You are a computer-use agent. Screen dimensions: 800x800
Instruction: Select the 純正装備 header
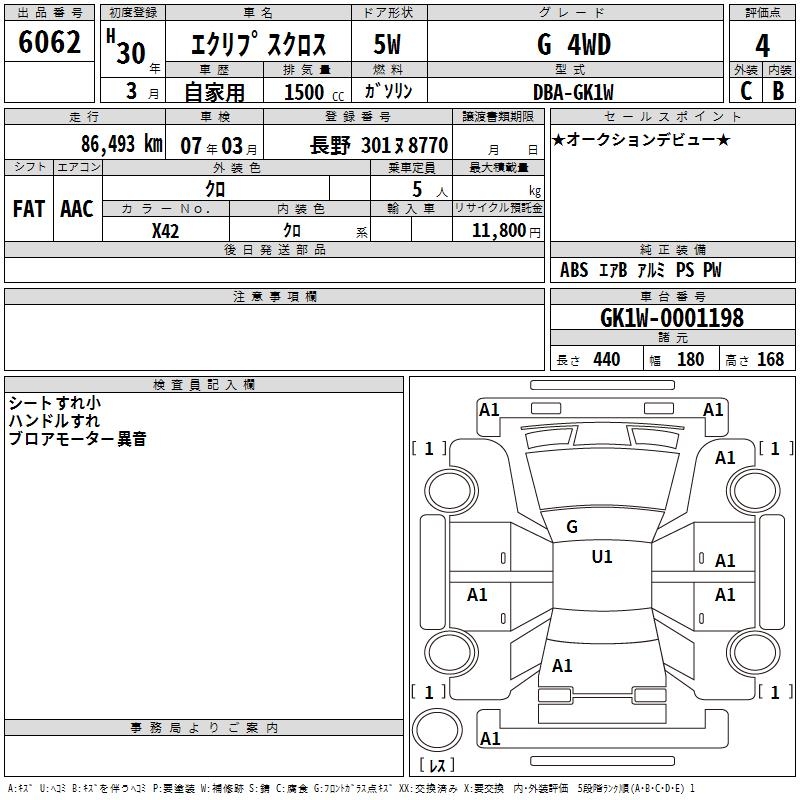pyautogui.click(x=672, y=249)
